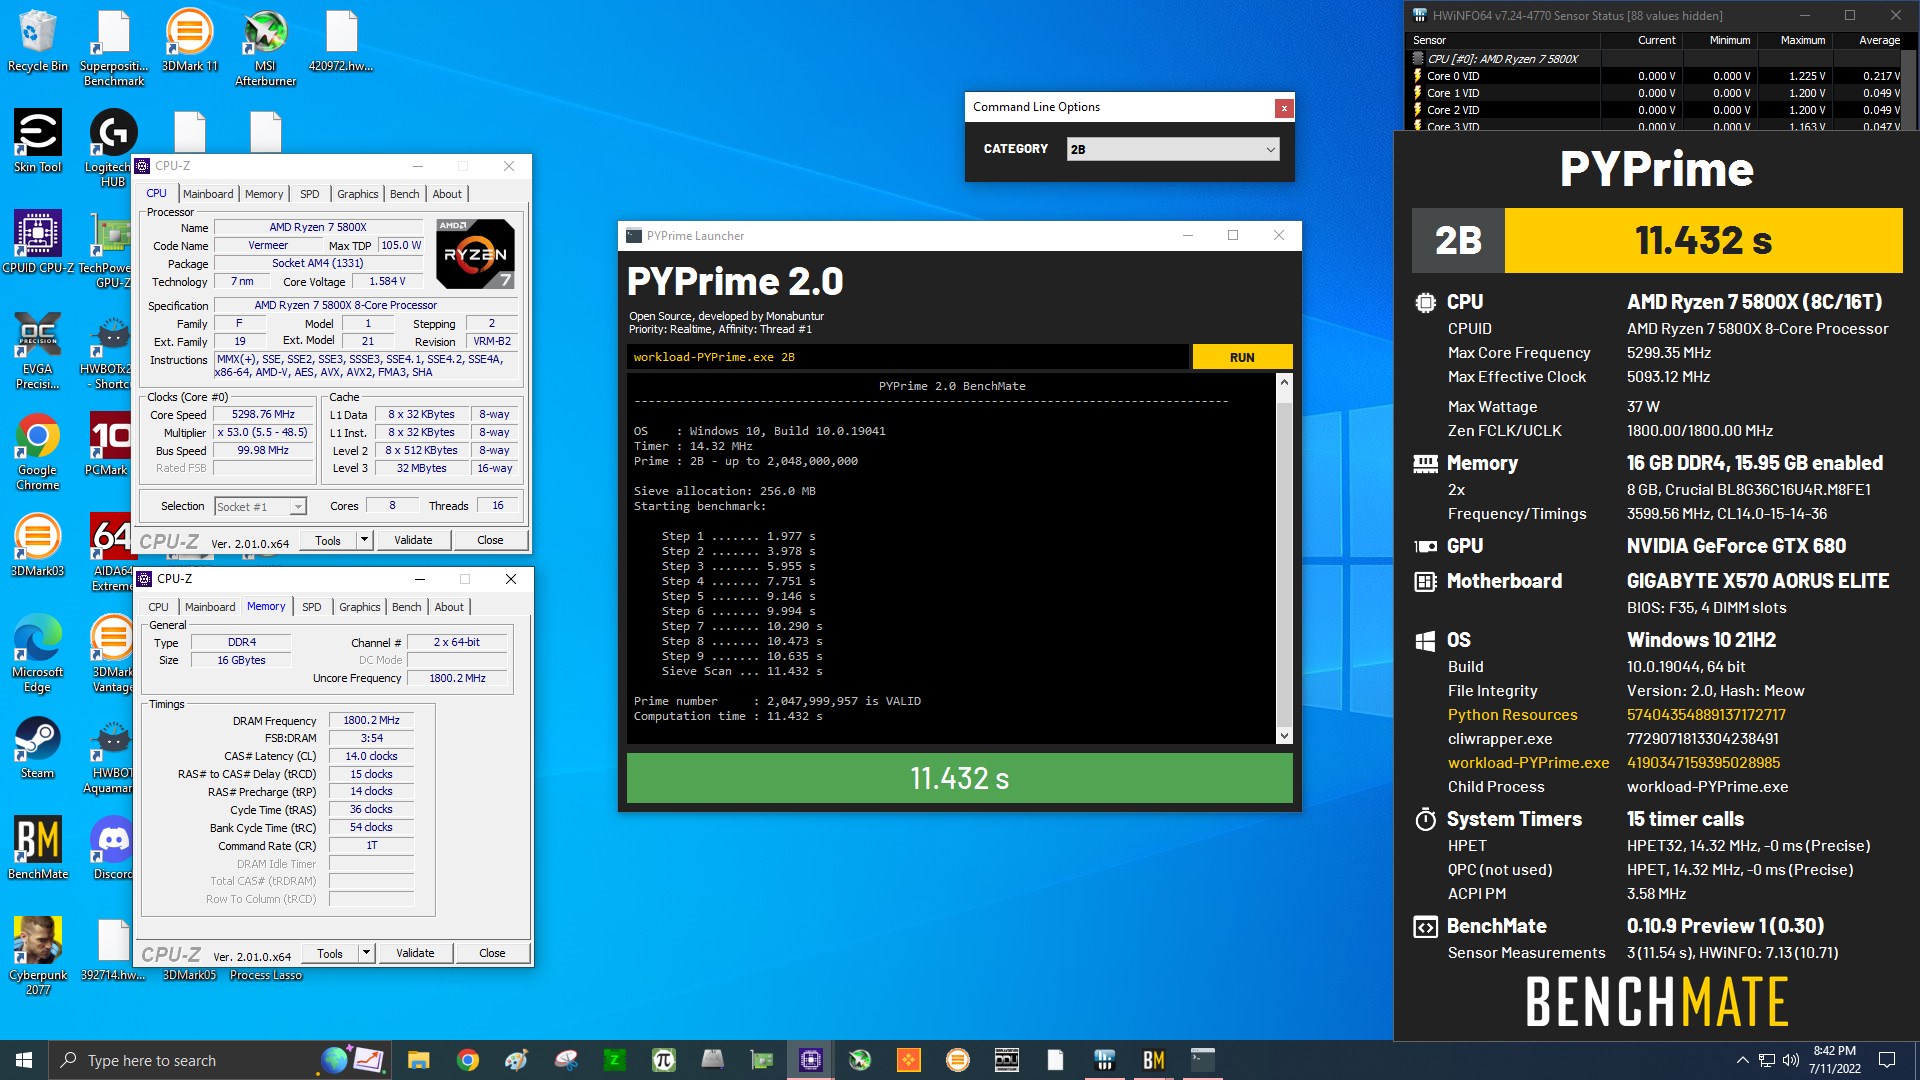The height and width of the screenshot is (1080, 1920).
Task: Select Core 0 VID row in HWiNFO
Action: pyautogui.click(x=1657, y=76)
